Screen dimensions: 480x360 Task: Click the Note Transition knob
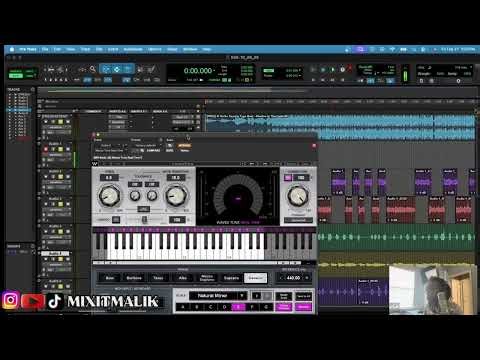176,196
